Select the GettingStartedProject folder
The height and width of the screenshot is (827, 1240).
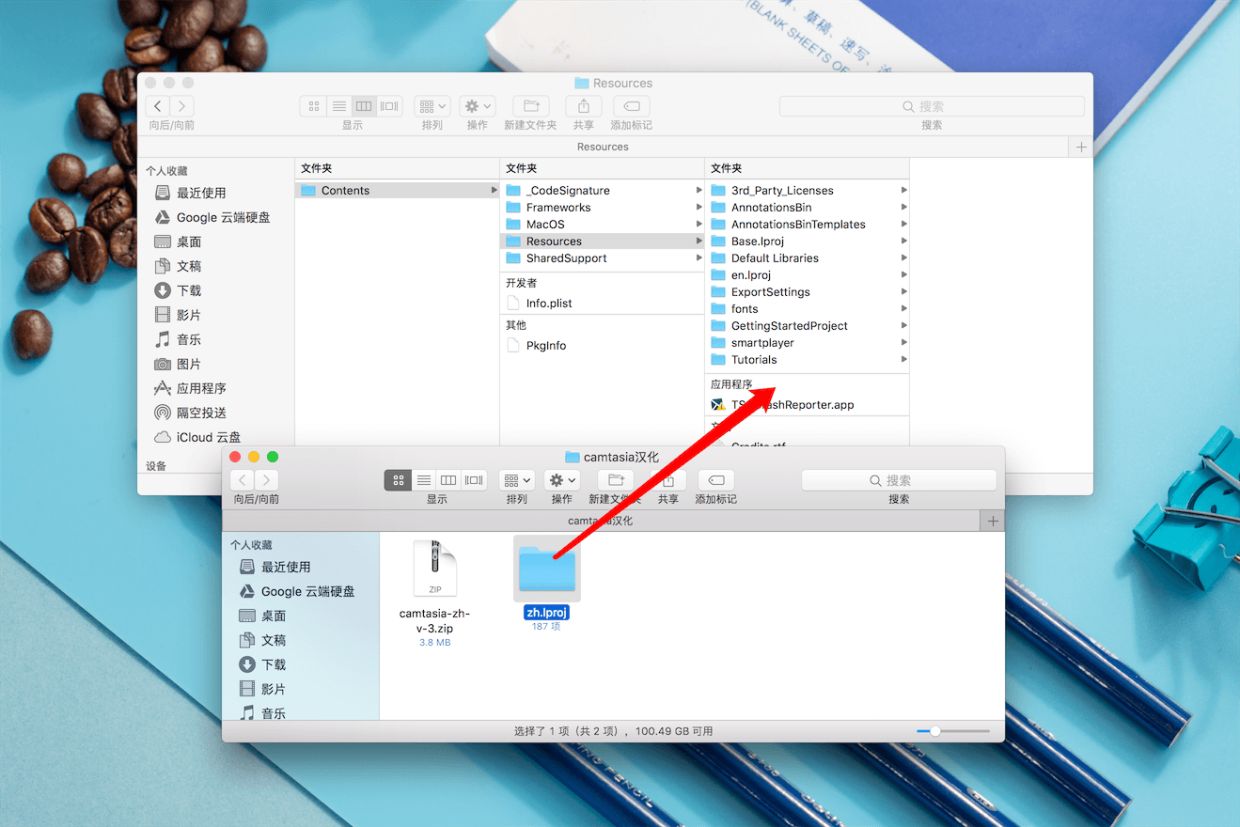click(807, 326)
